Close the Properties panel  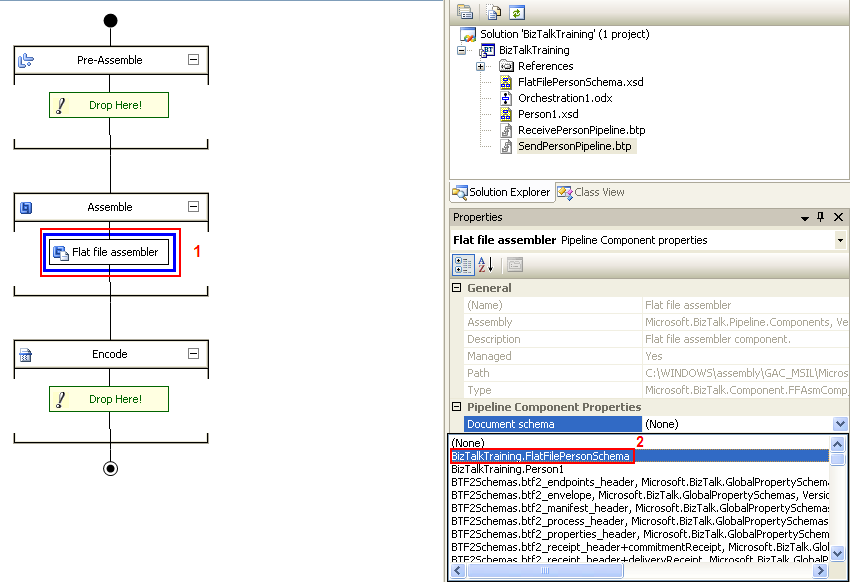tap(838, 217)
